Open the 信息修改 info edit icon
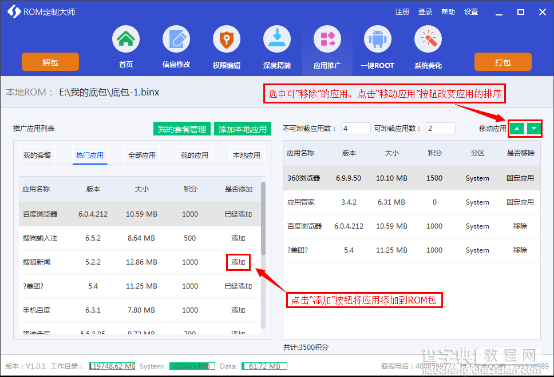 [x=176, y=39]
